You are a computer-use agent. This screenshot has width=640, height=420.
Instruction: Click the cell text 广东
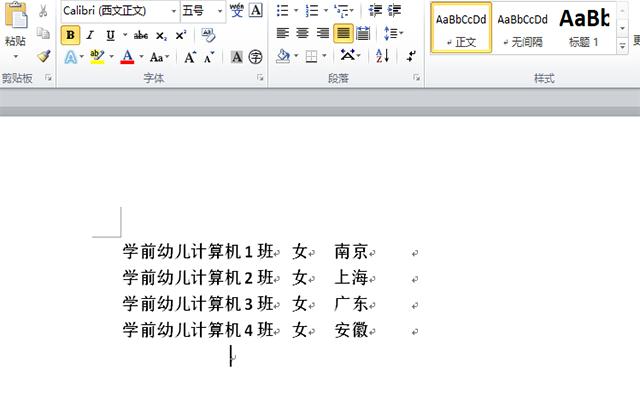(x=351, y=304)
